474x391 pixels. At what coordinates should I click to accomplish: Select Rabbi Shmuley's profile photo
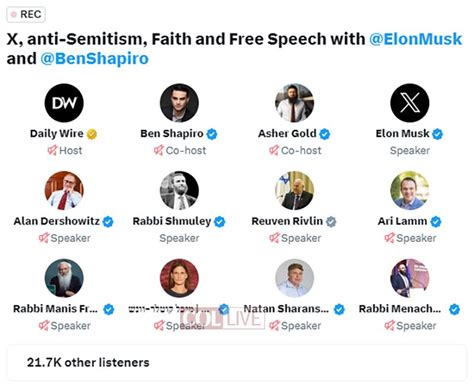[179, 190]
